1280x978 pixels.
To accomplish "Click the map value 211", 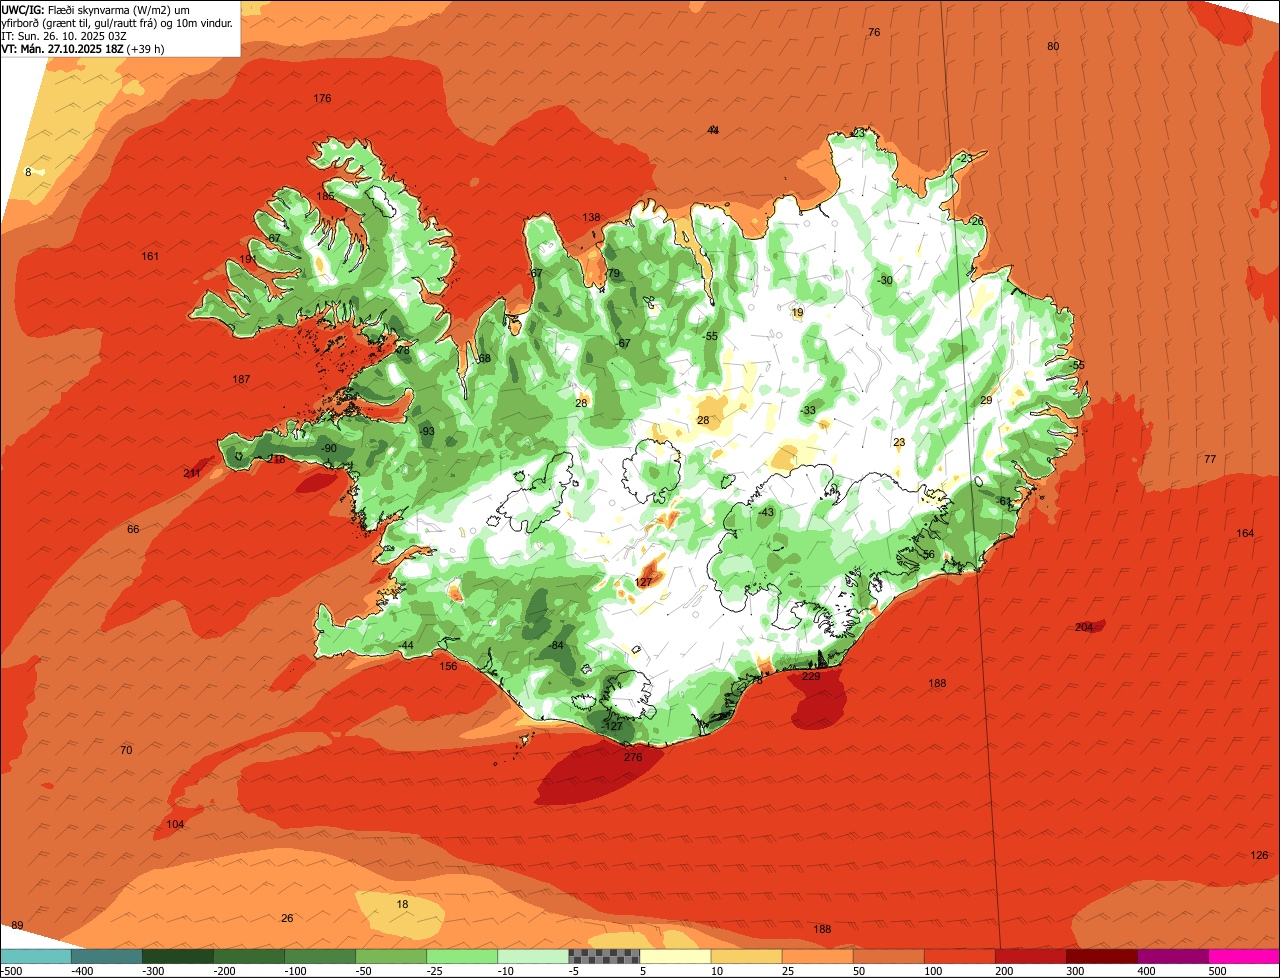I will pyautogui.click(x=192, y=473).
